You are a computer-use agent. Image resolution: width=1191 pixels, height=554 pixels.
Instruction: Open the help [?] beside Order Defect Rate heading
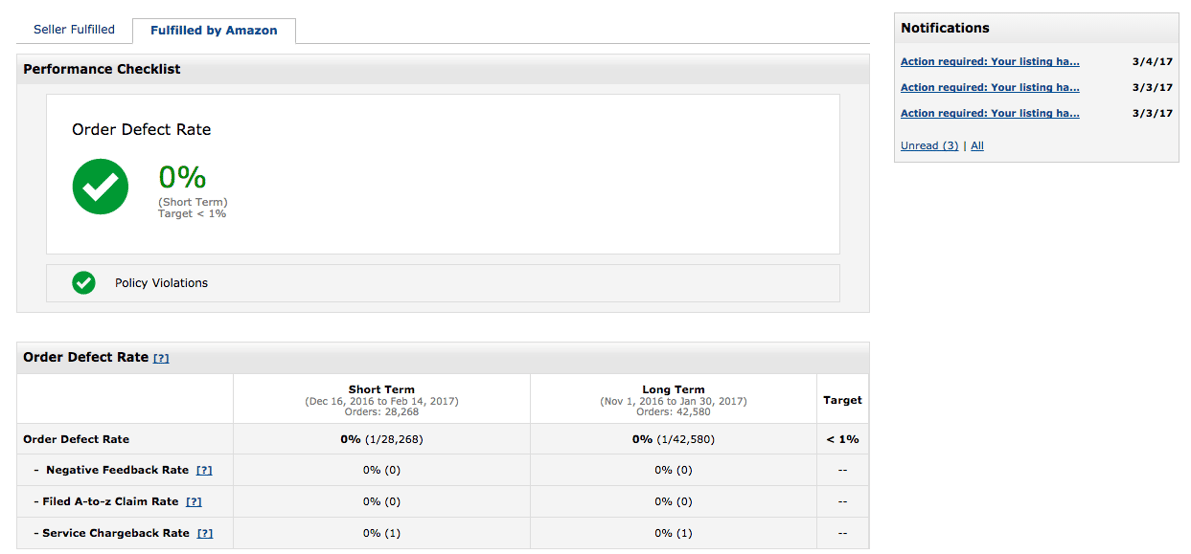[161, 358]
